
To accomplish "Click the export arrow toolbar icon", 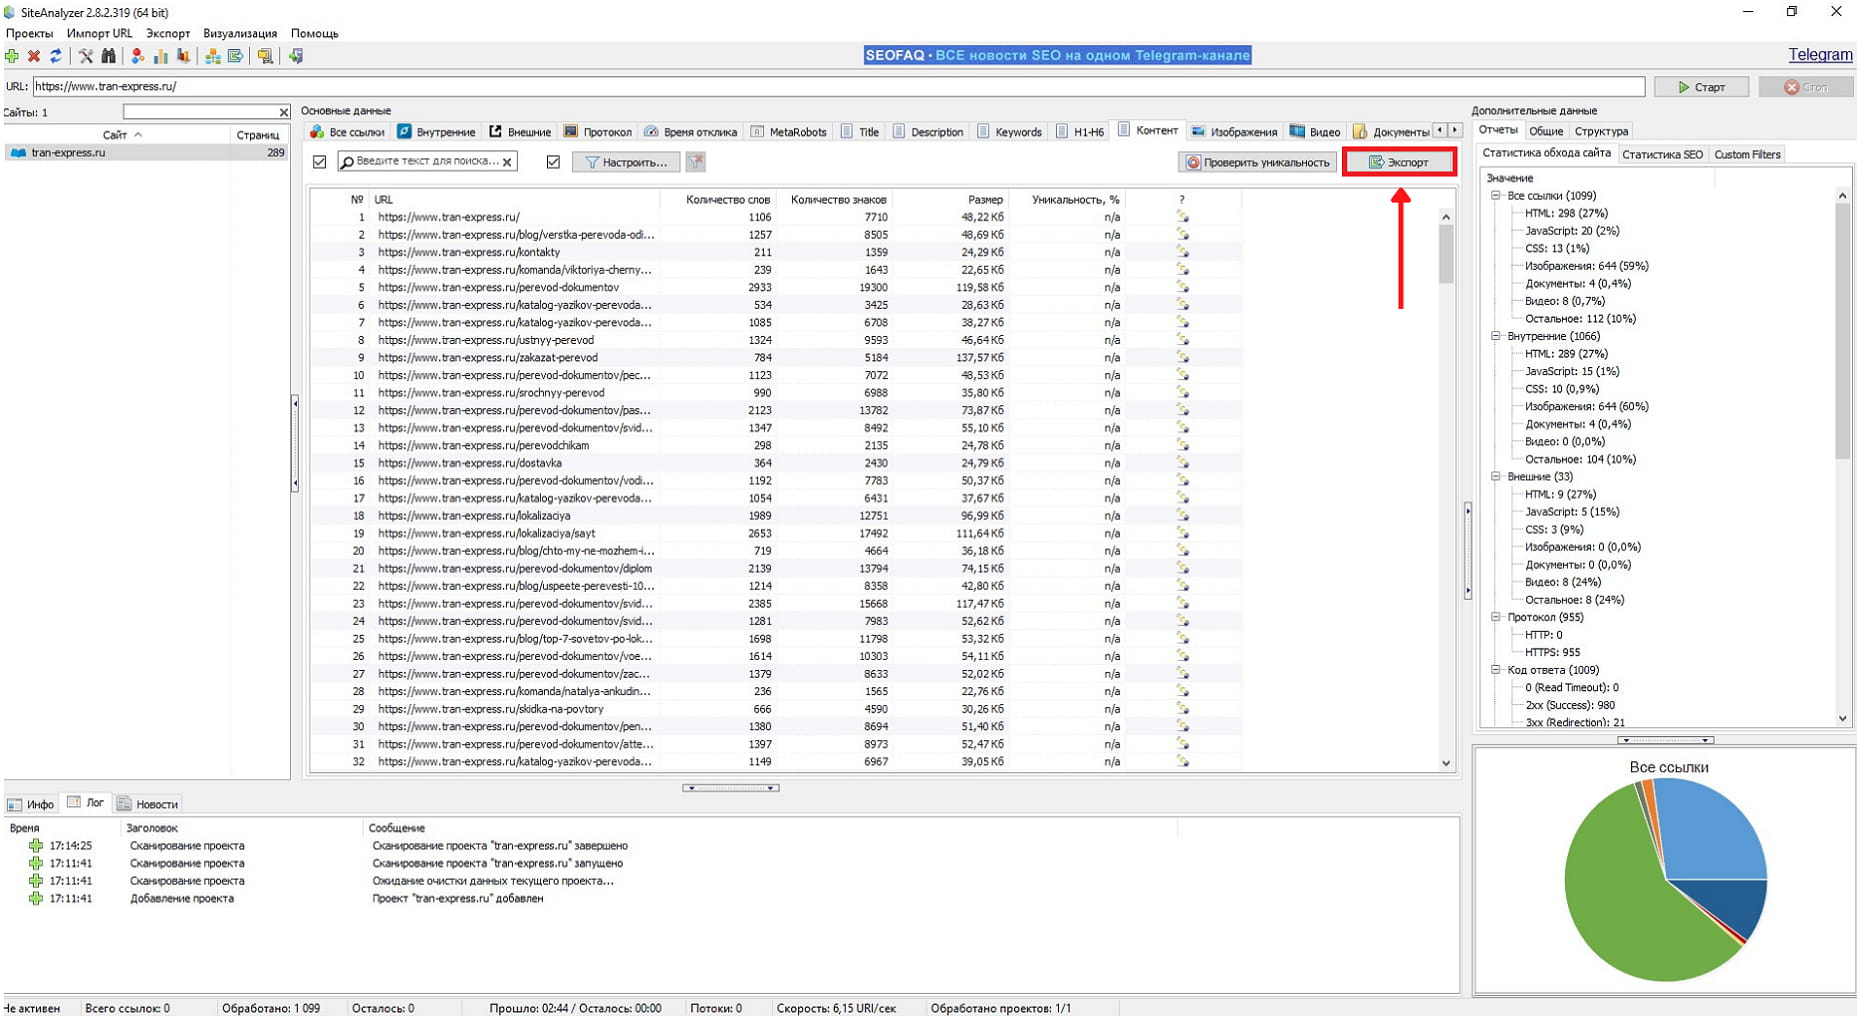I will click(x=235, y=56).
